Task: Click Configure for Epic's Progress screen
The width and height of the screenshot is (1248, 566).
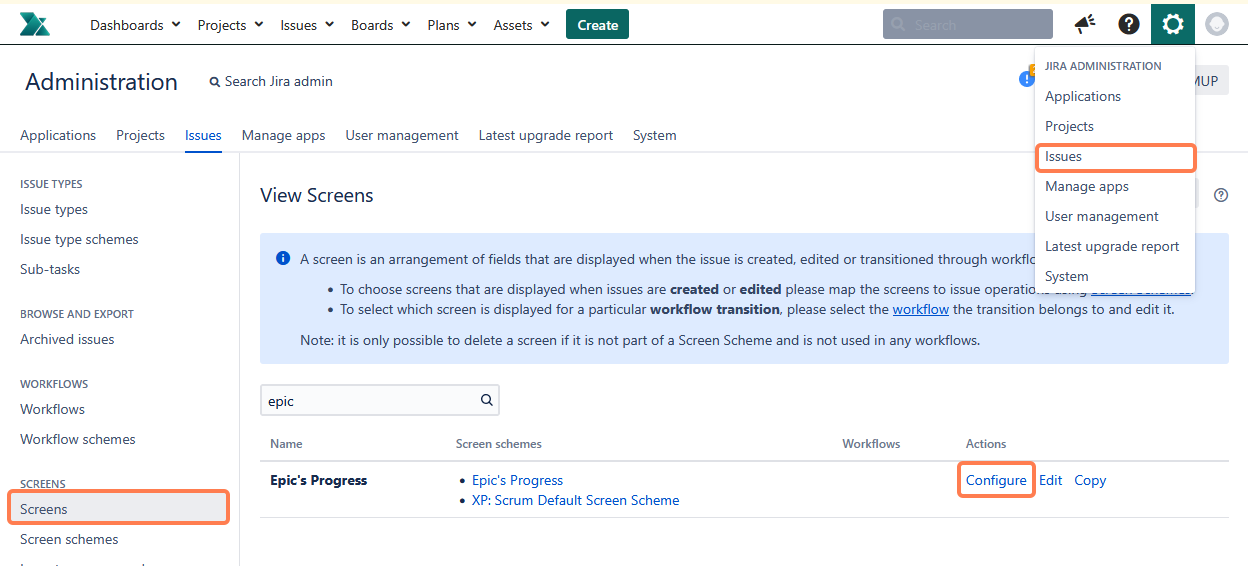Action: (x=996, y=480)
